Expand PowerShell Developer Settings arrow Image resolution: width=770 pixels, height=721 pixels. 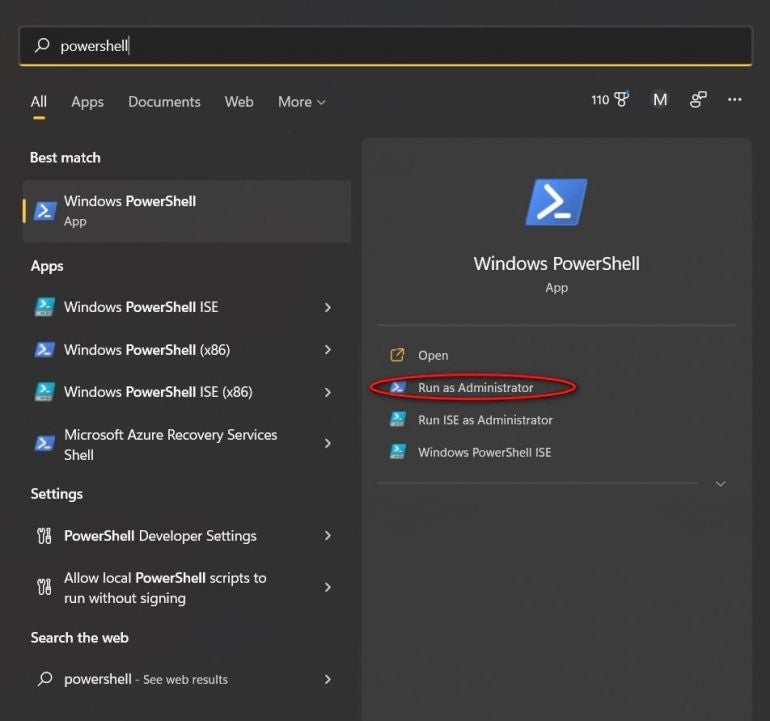[328, 536]
